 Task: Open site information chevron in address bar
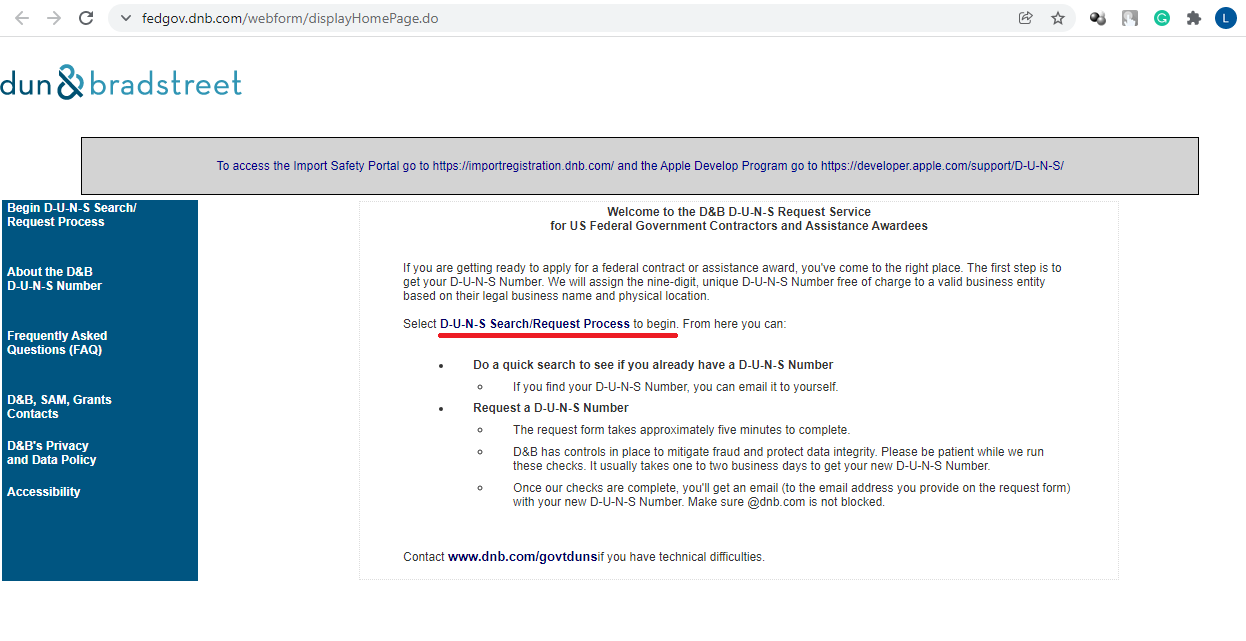click(x=125, y=18)
